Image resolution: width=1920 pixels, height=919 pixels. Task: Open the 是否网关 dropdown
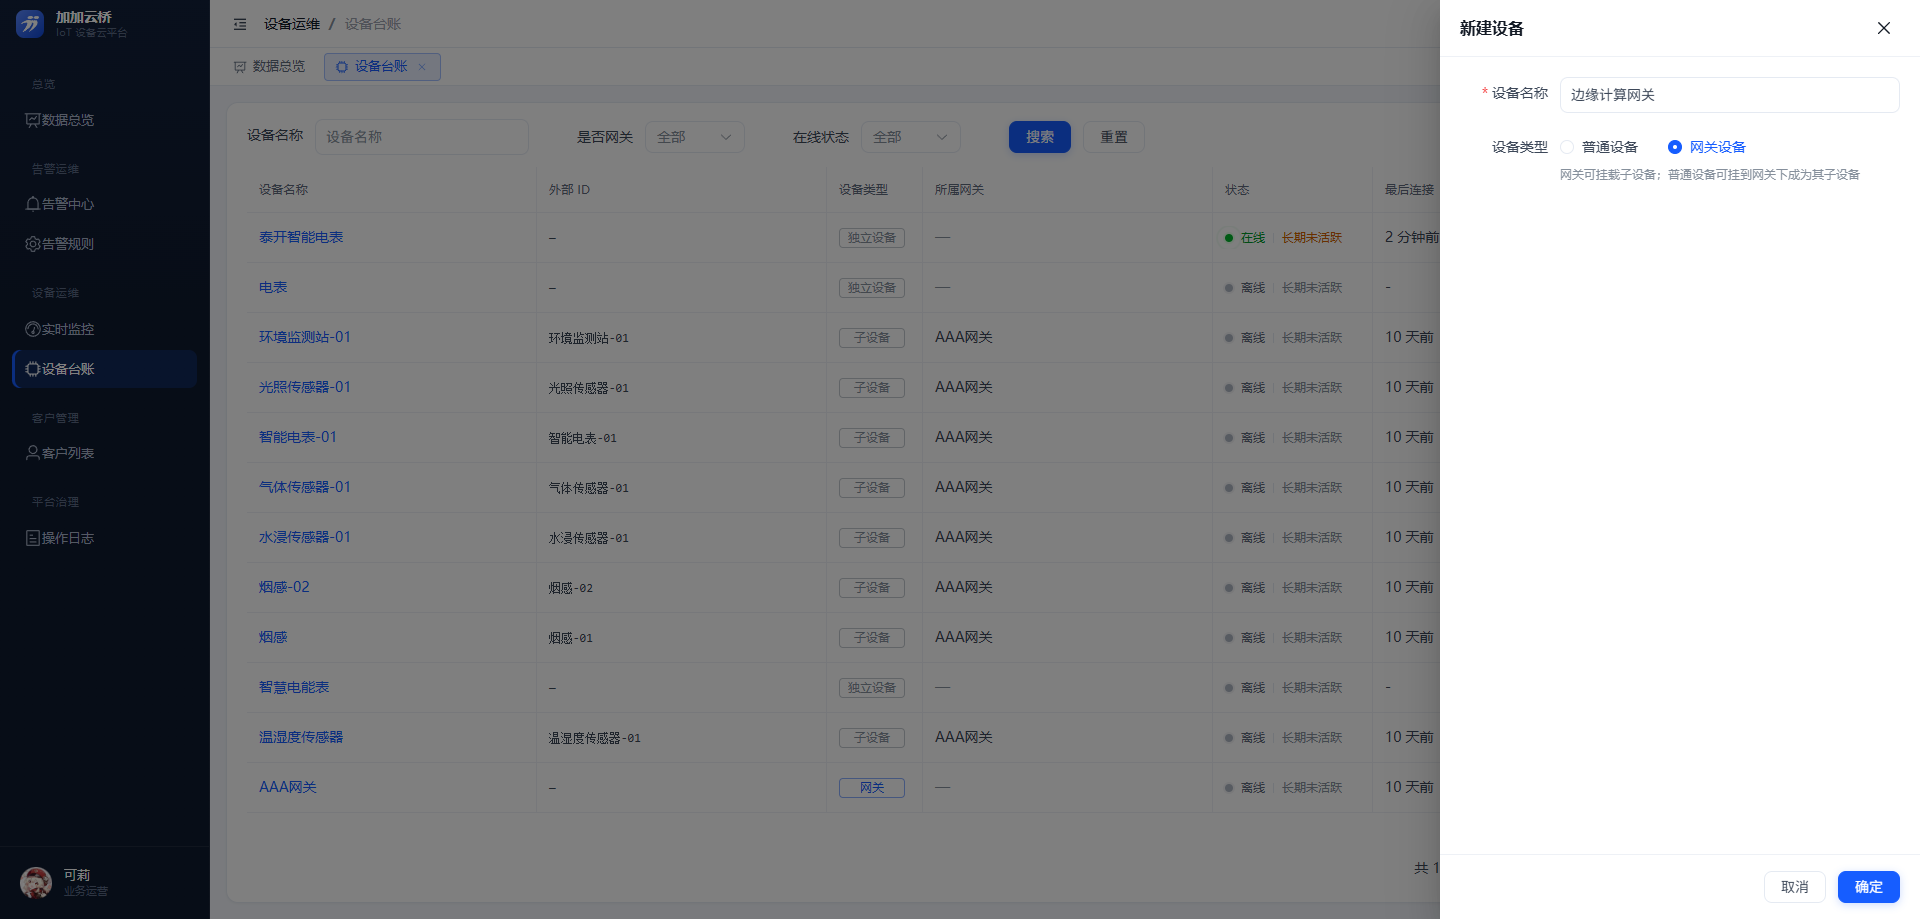pos(695,137)
